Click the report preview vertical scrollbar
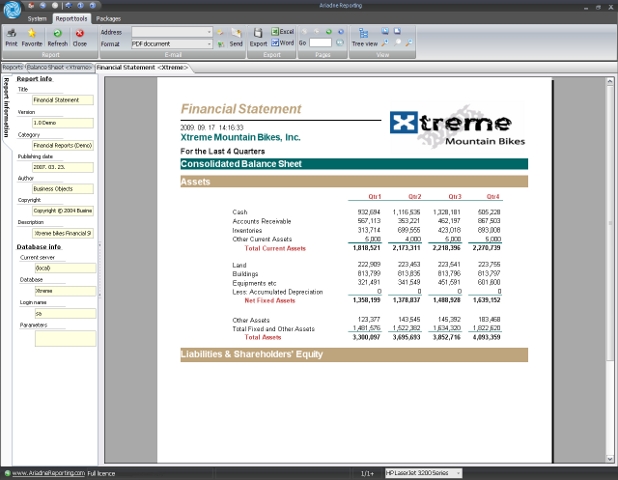Image resolution: width=618 pixels, height=480 pixels. 609,270
